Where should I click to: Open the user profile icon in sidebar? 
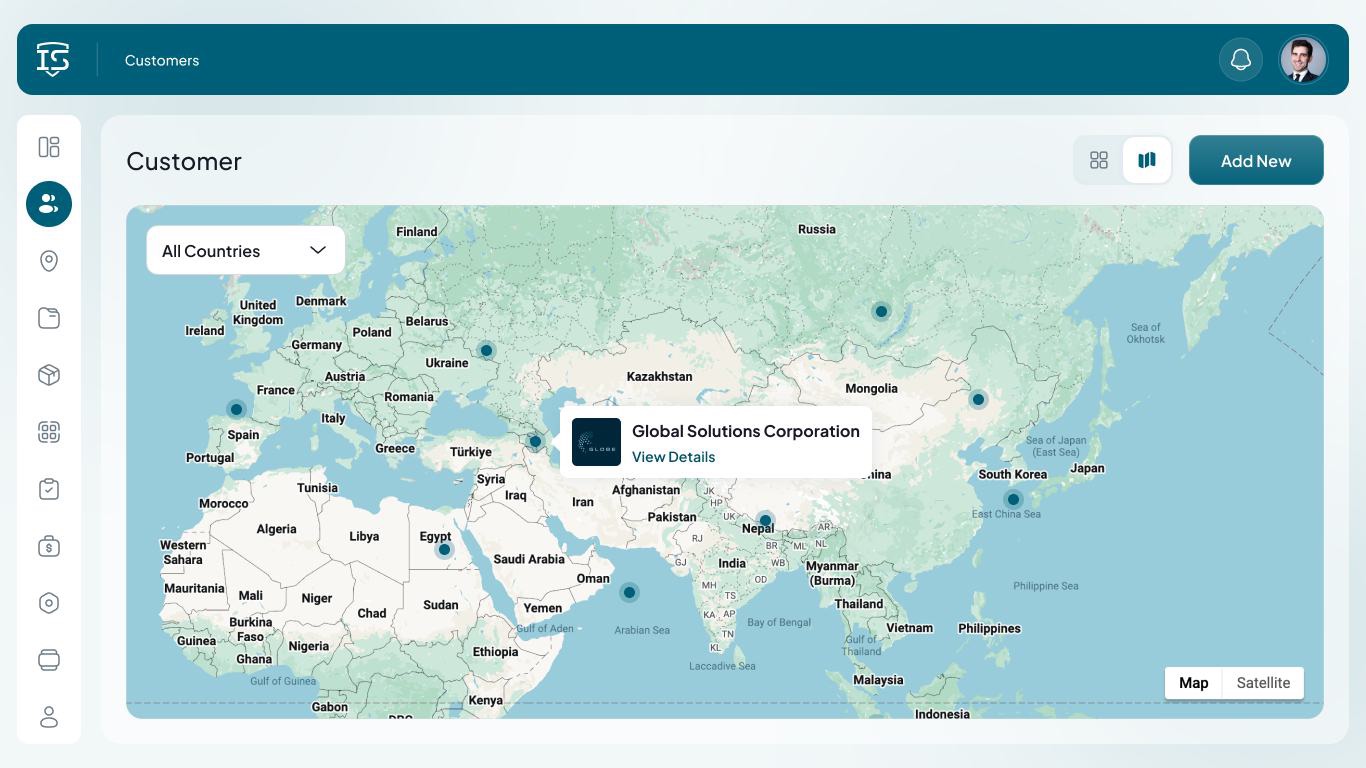(x=49, y=717)
